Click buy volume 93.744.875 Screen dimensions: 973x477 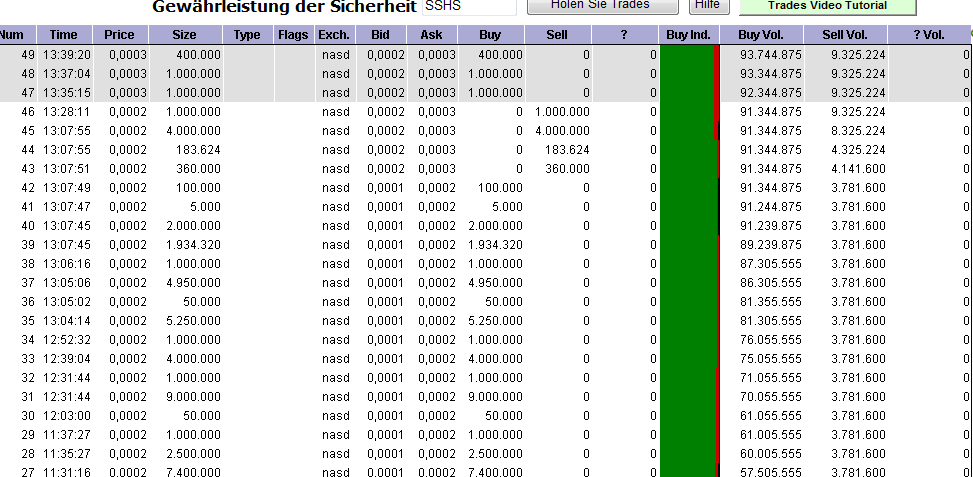click(x=771, y=55)
